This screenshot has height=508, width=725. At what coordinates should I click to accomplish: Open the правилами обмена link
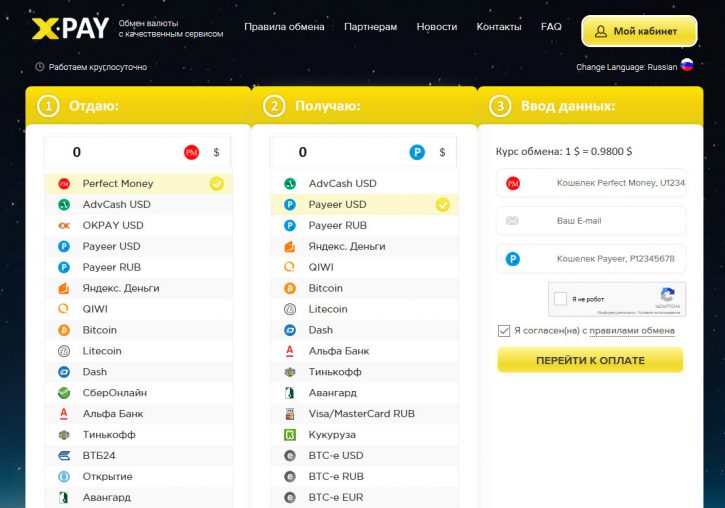point(632,331)
